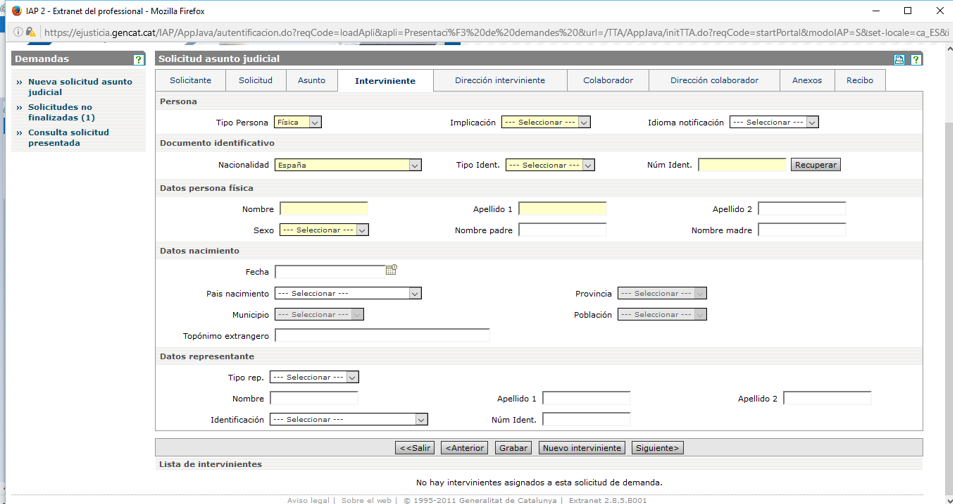Viewport: 953px width, 504px height.
Task: Open the calendar picker next to Fecha
Action: pyautogui.click(x=391, y=270)
